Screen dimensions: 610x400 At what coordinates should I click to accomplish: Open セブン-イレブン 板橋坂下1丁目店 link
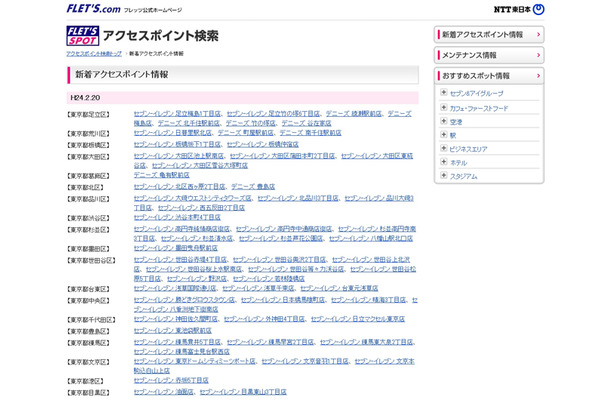[177, 144]
